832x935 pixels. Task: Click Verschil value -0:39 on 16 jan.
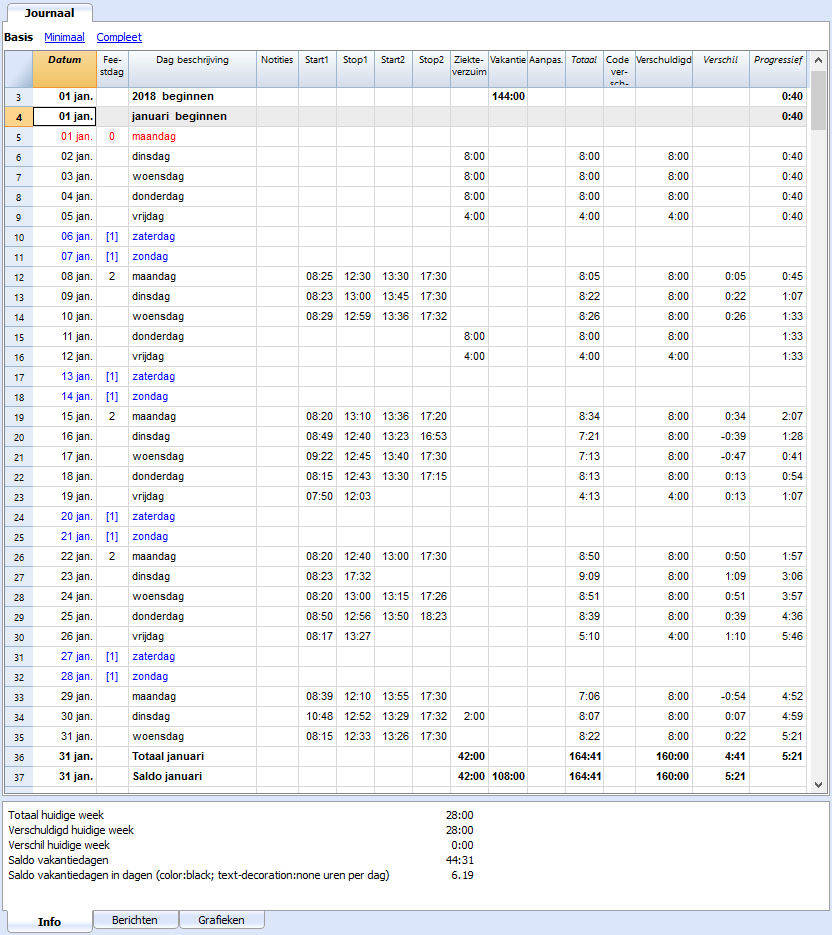[720, 436]
